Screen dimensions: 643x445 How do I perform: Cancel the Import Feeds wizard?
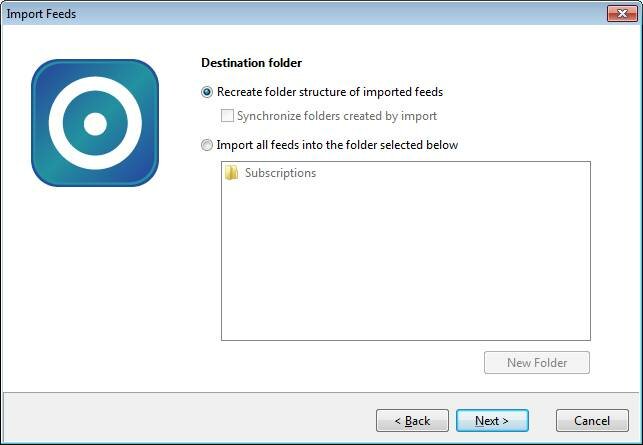click(x=592, y=420)
